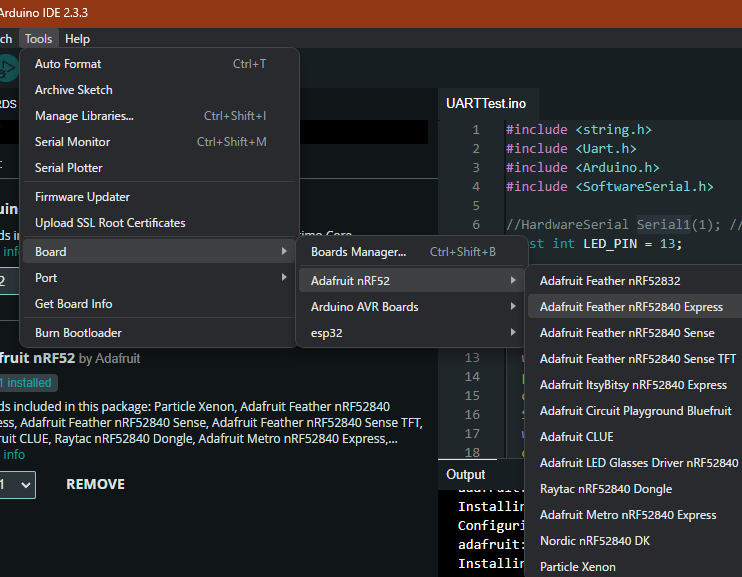Image resolution: width=742 pixels, height=577 pixels.
Task: Choose Archive Sketch from Tools menu
Action: tap(159, 90)
